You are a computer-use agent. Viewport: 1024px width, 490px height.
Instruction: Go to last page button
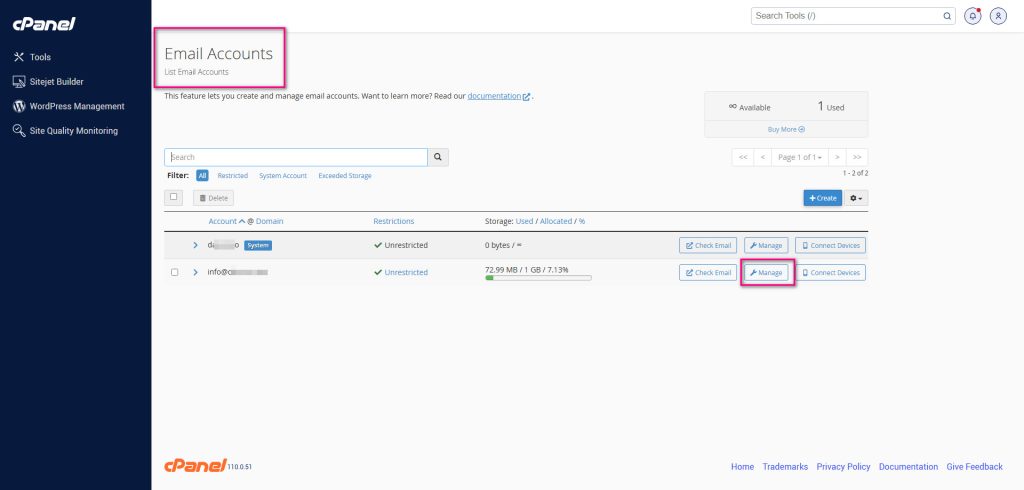tap(857, 157)
